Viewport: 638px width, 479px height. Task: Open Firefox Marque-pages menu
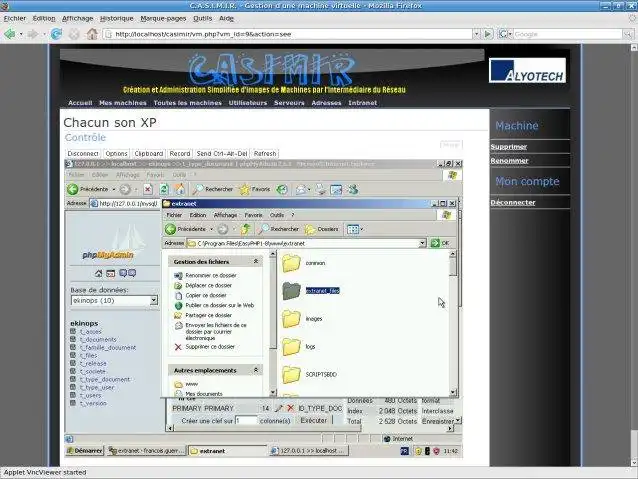point(163,18)
